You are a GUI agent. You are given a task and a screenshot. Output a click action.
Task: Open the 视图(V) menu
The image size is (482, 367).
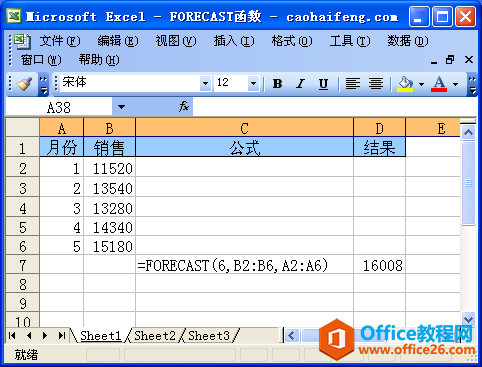click(x=176, y=41)
